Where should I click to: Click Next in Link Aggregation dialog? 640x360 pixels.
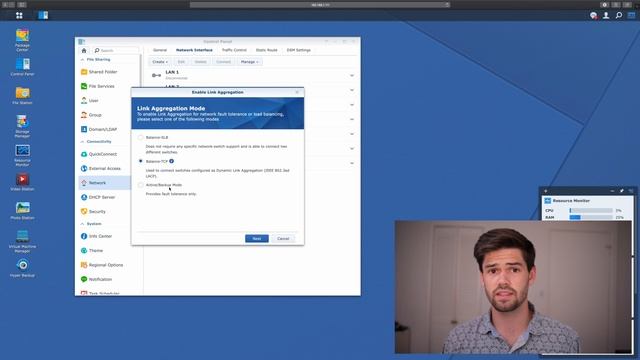(x=257, y=239)
